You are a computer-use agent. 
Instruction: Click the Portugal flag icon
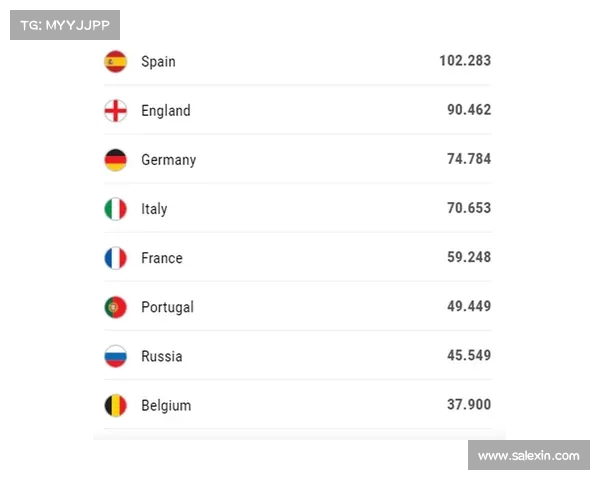coord(116,307)
